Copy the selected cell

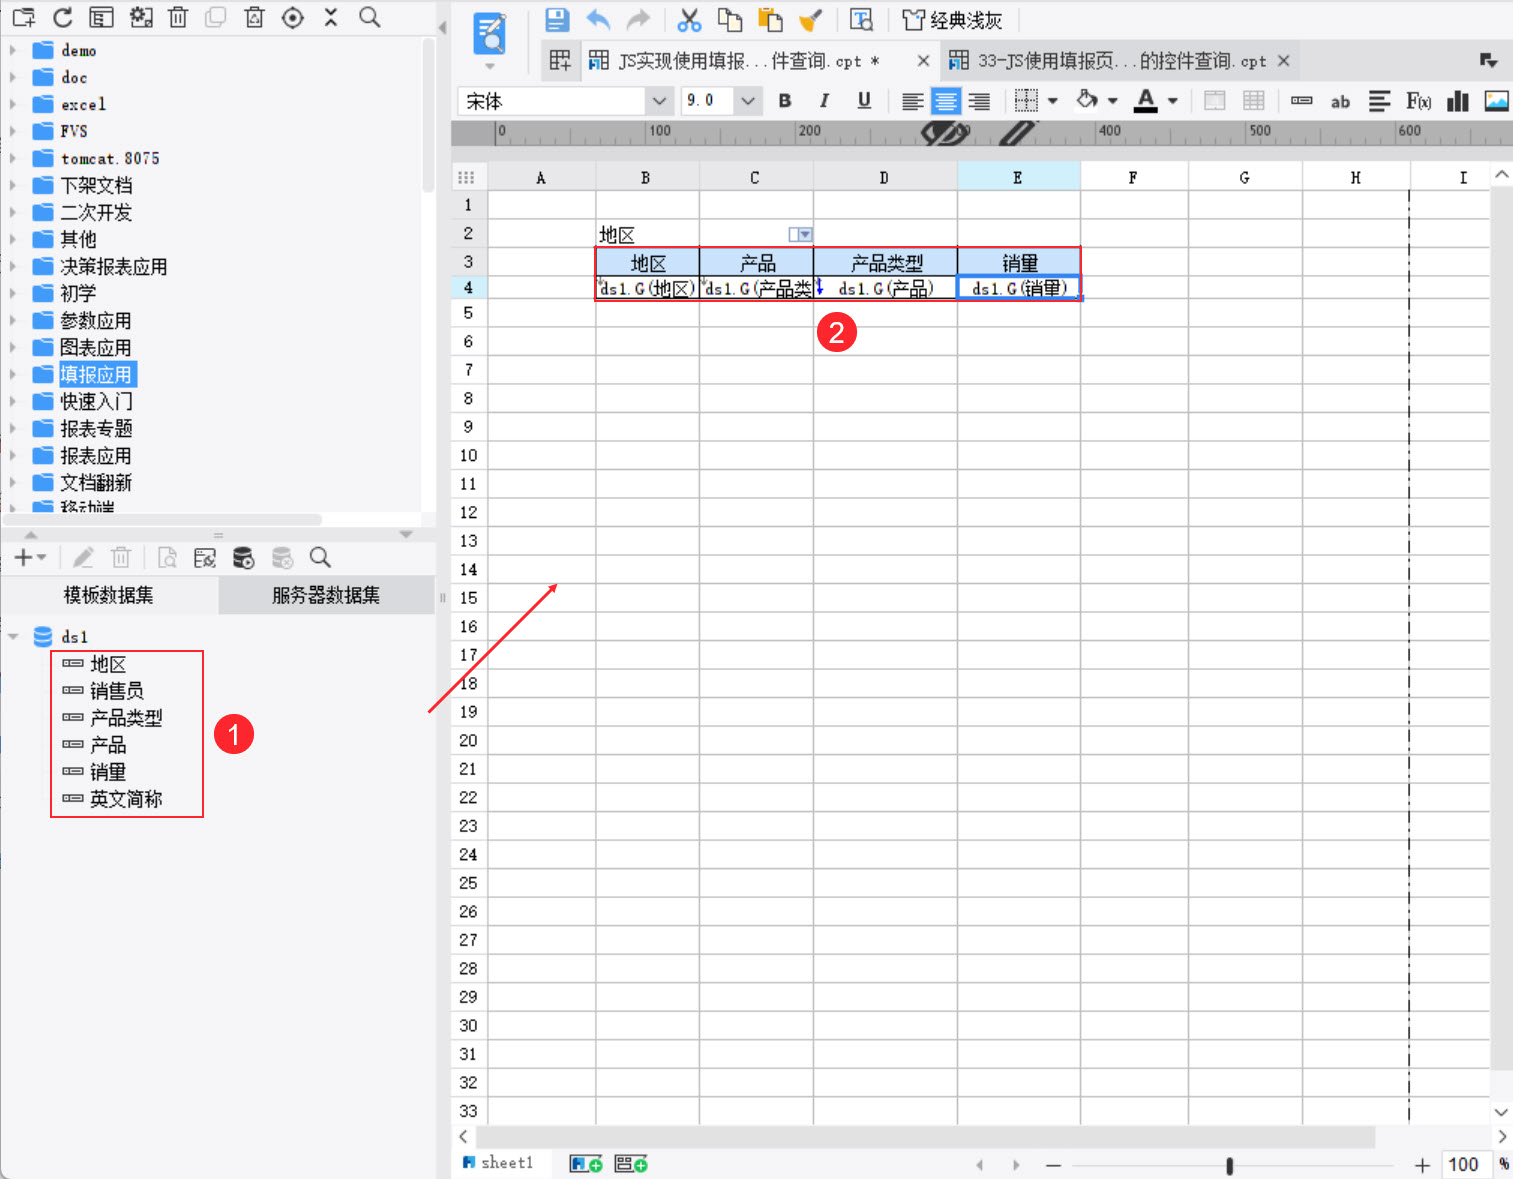click(730, 19)
